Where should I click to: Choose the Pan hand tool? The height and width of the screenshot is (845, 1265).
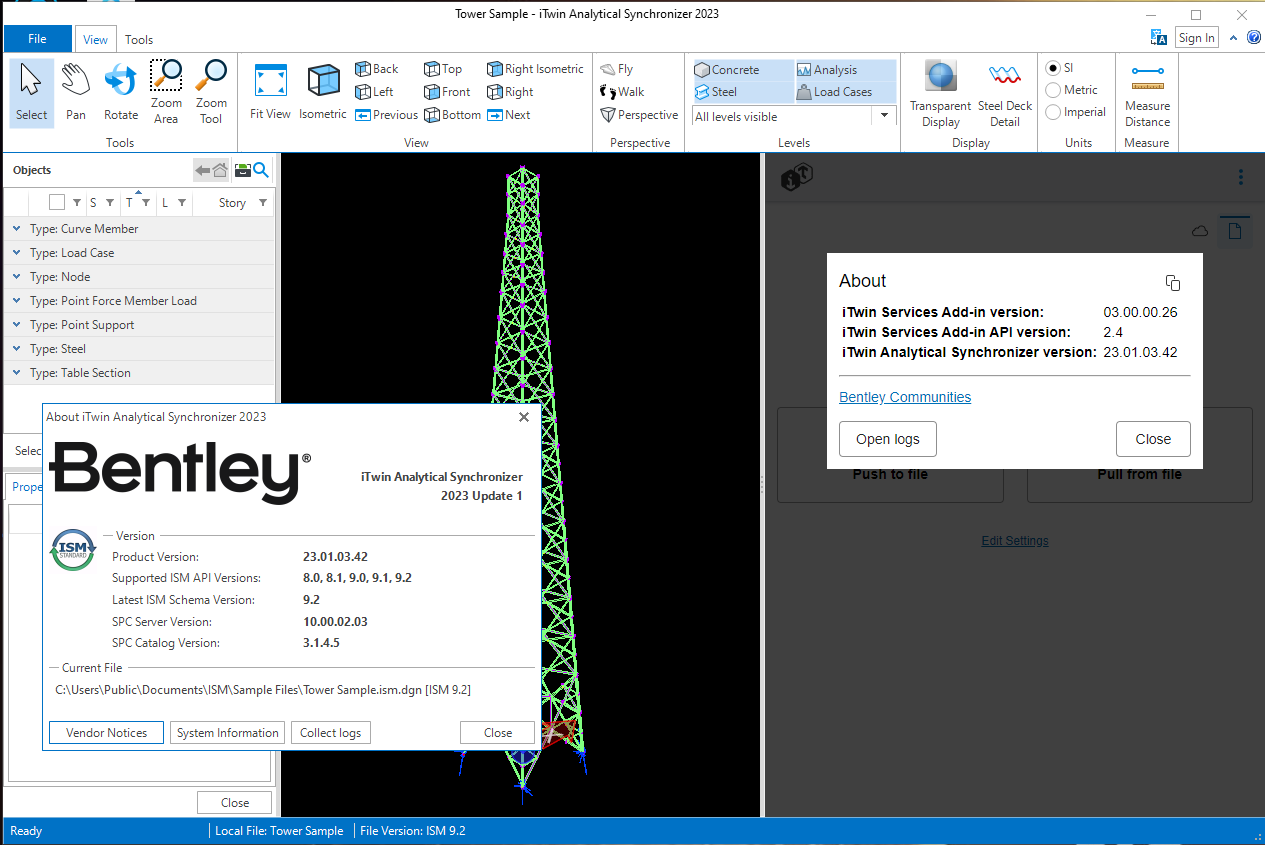76,92
